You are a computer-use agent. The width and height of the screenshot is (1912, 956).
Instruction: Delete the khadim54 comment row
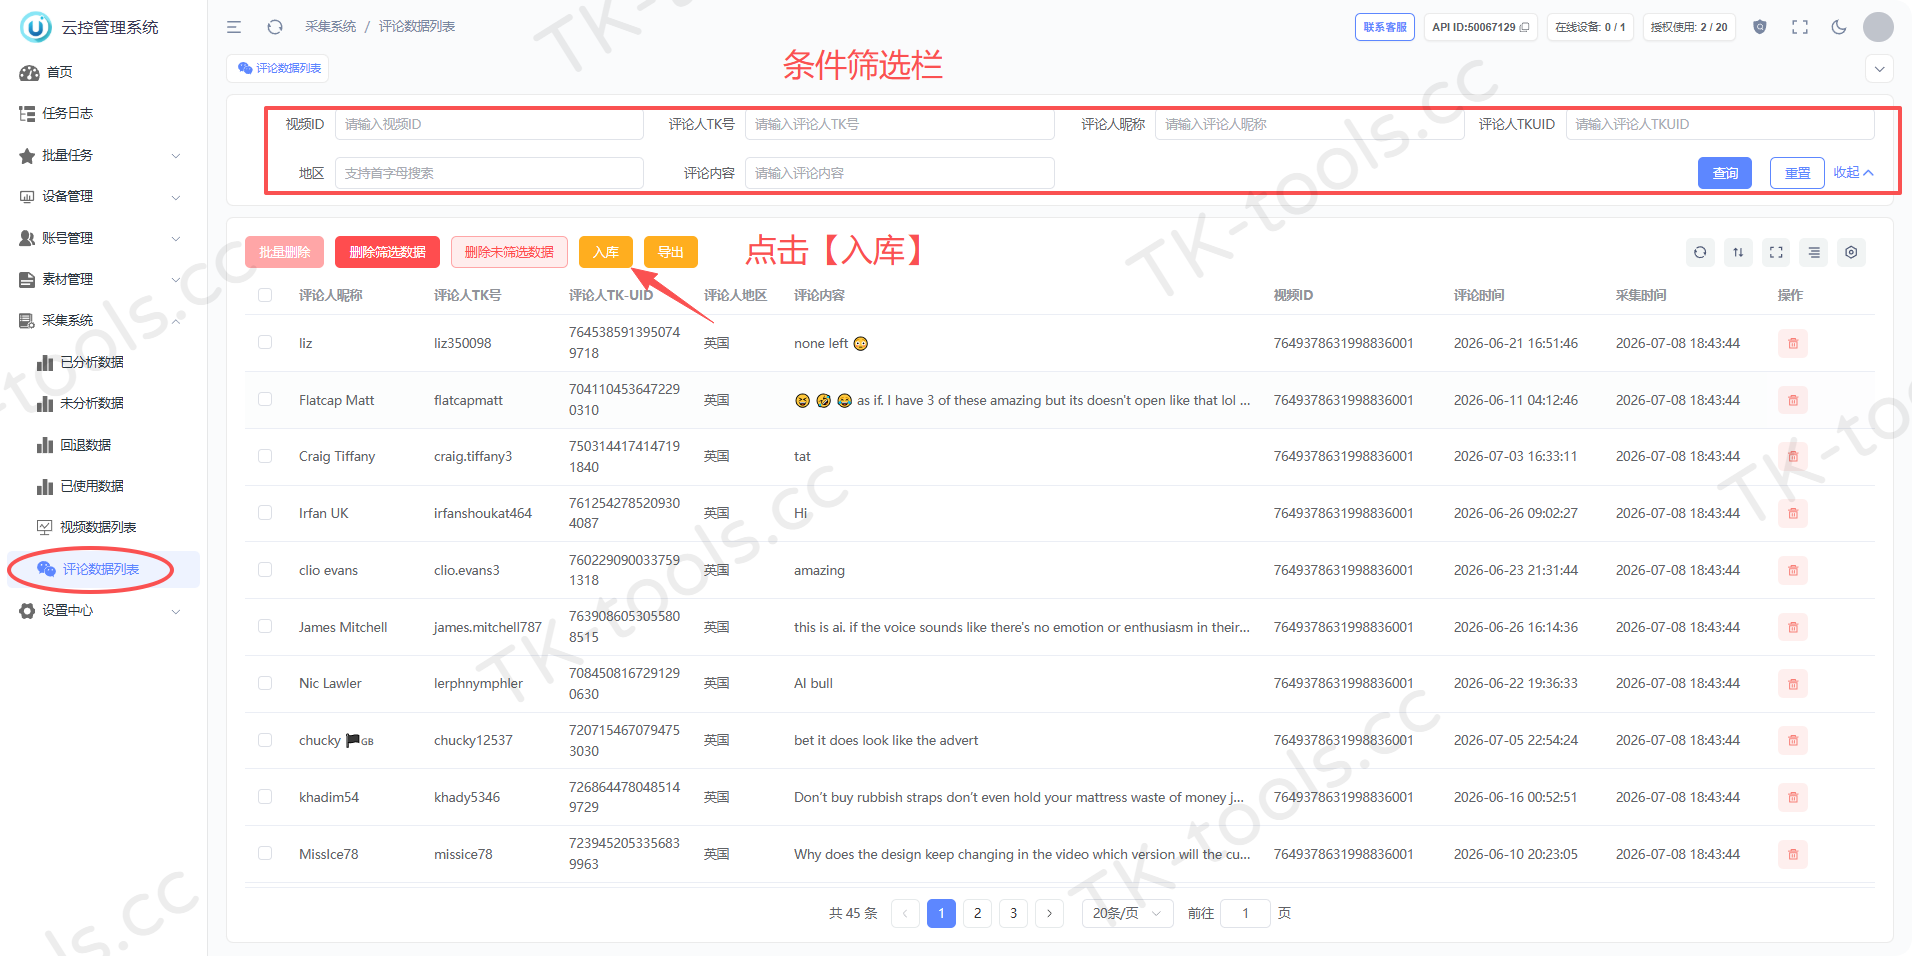(x=1793, y=797)
